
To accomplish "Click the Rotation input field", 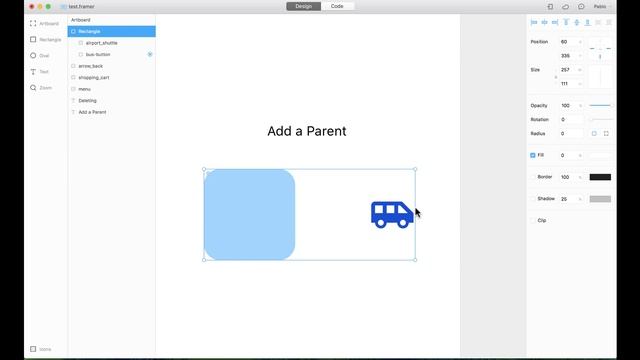I will pos(571,120).
